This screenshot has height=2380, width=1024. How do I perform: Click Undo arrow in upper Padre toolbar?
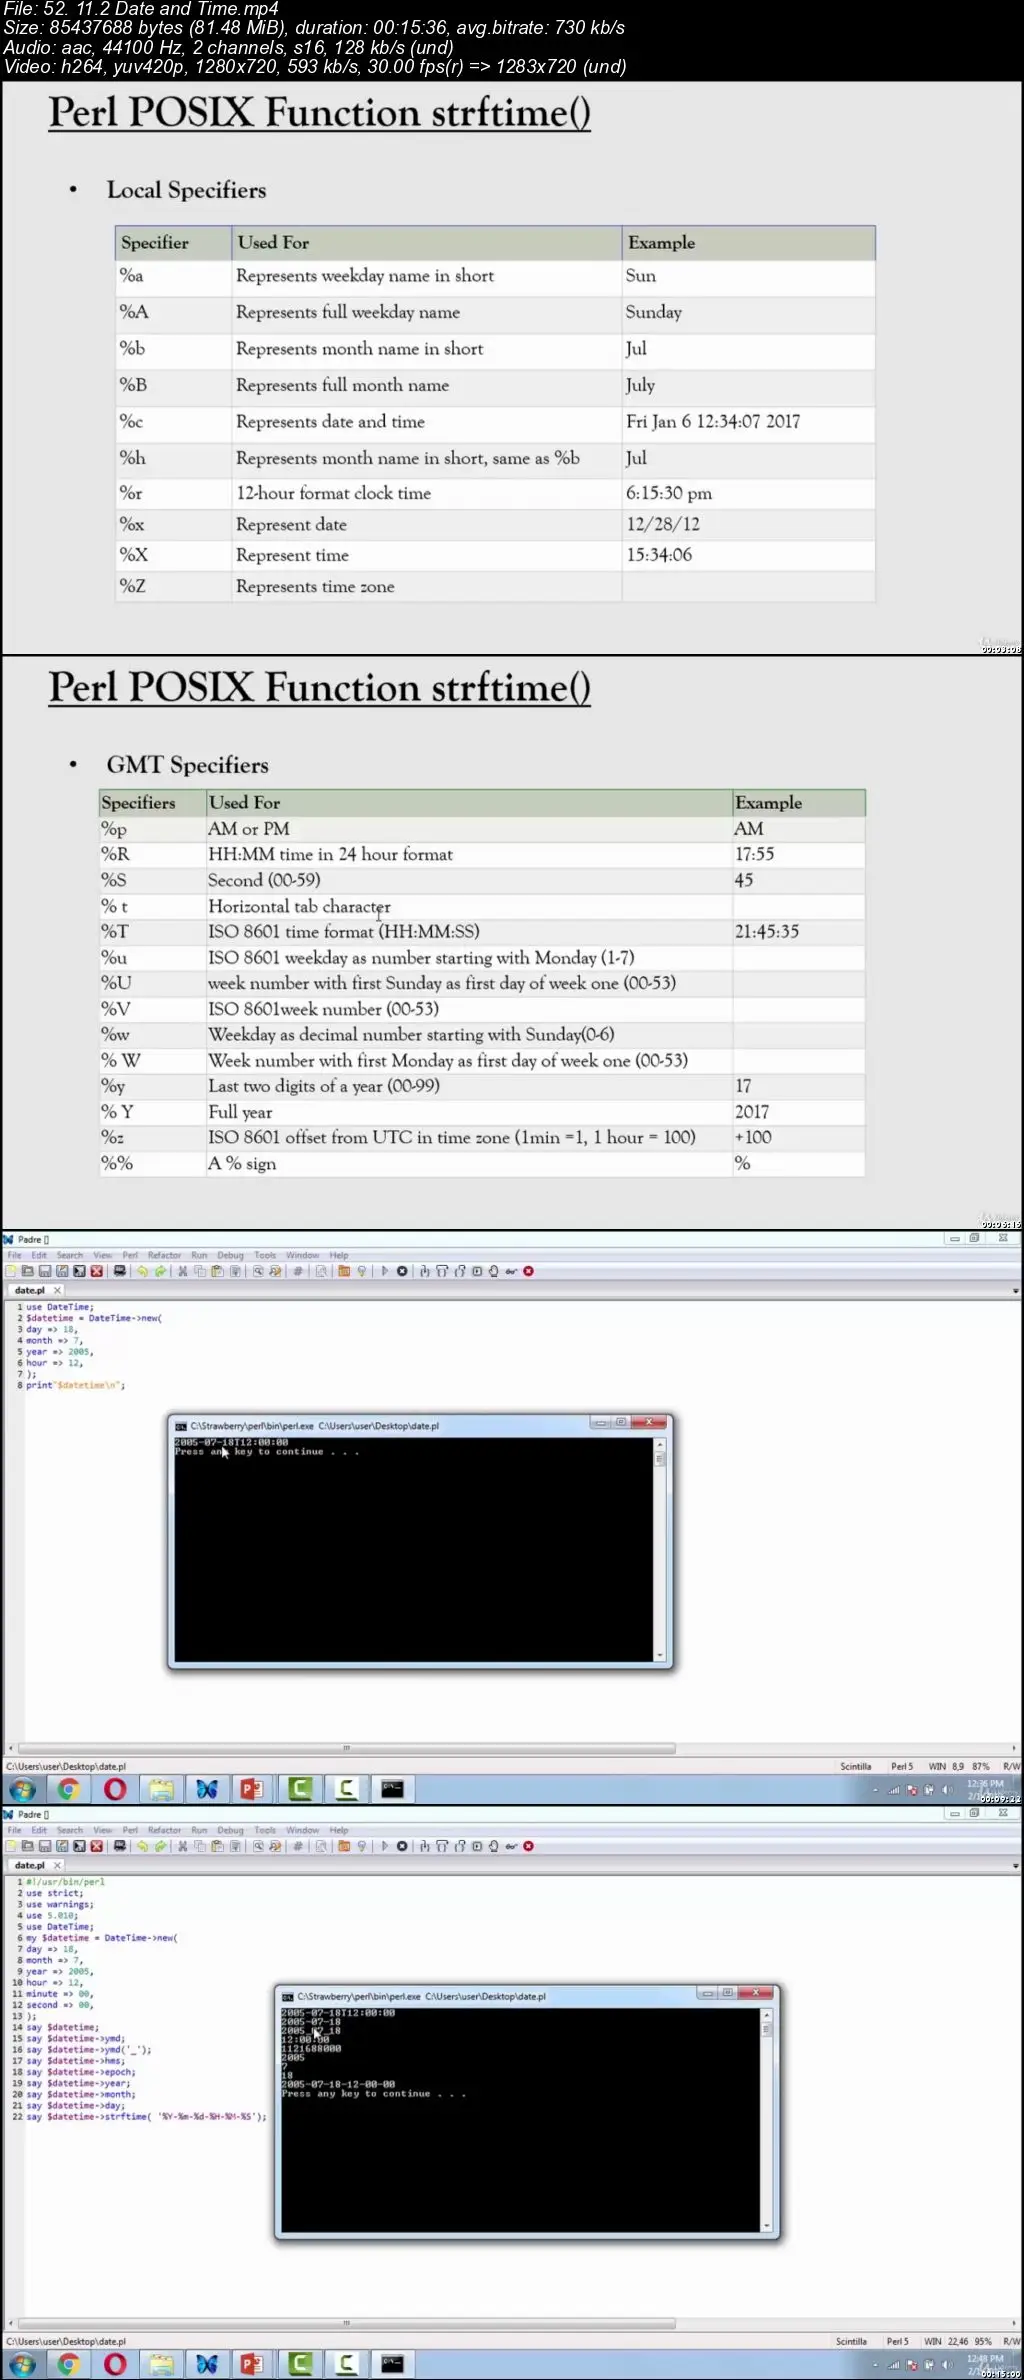pyautogui.click(x=142, y=1271)
